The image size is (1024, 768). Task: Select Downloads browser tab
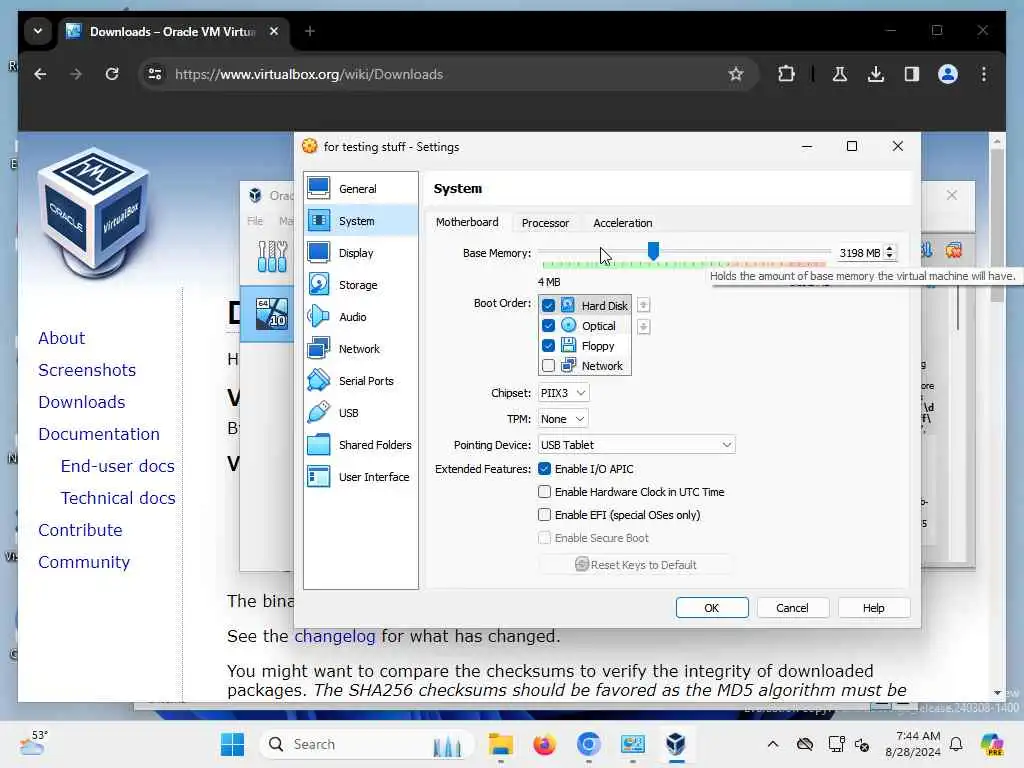(x=172, y=31)
